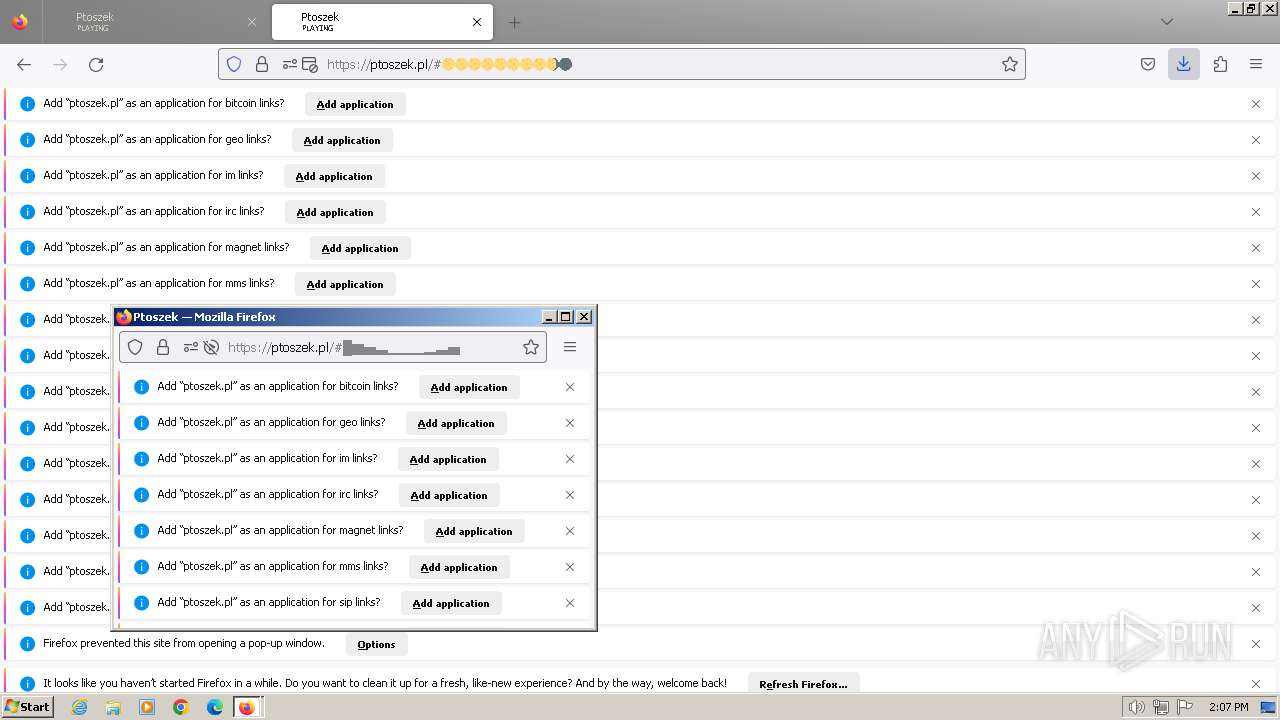Dismiss the refresh Firefox notification

[x=1256, y=684]
